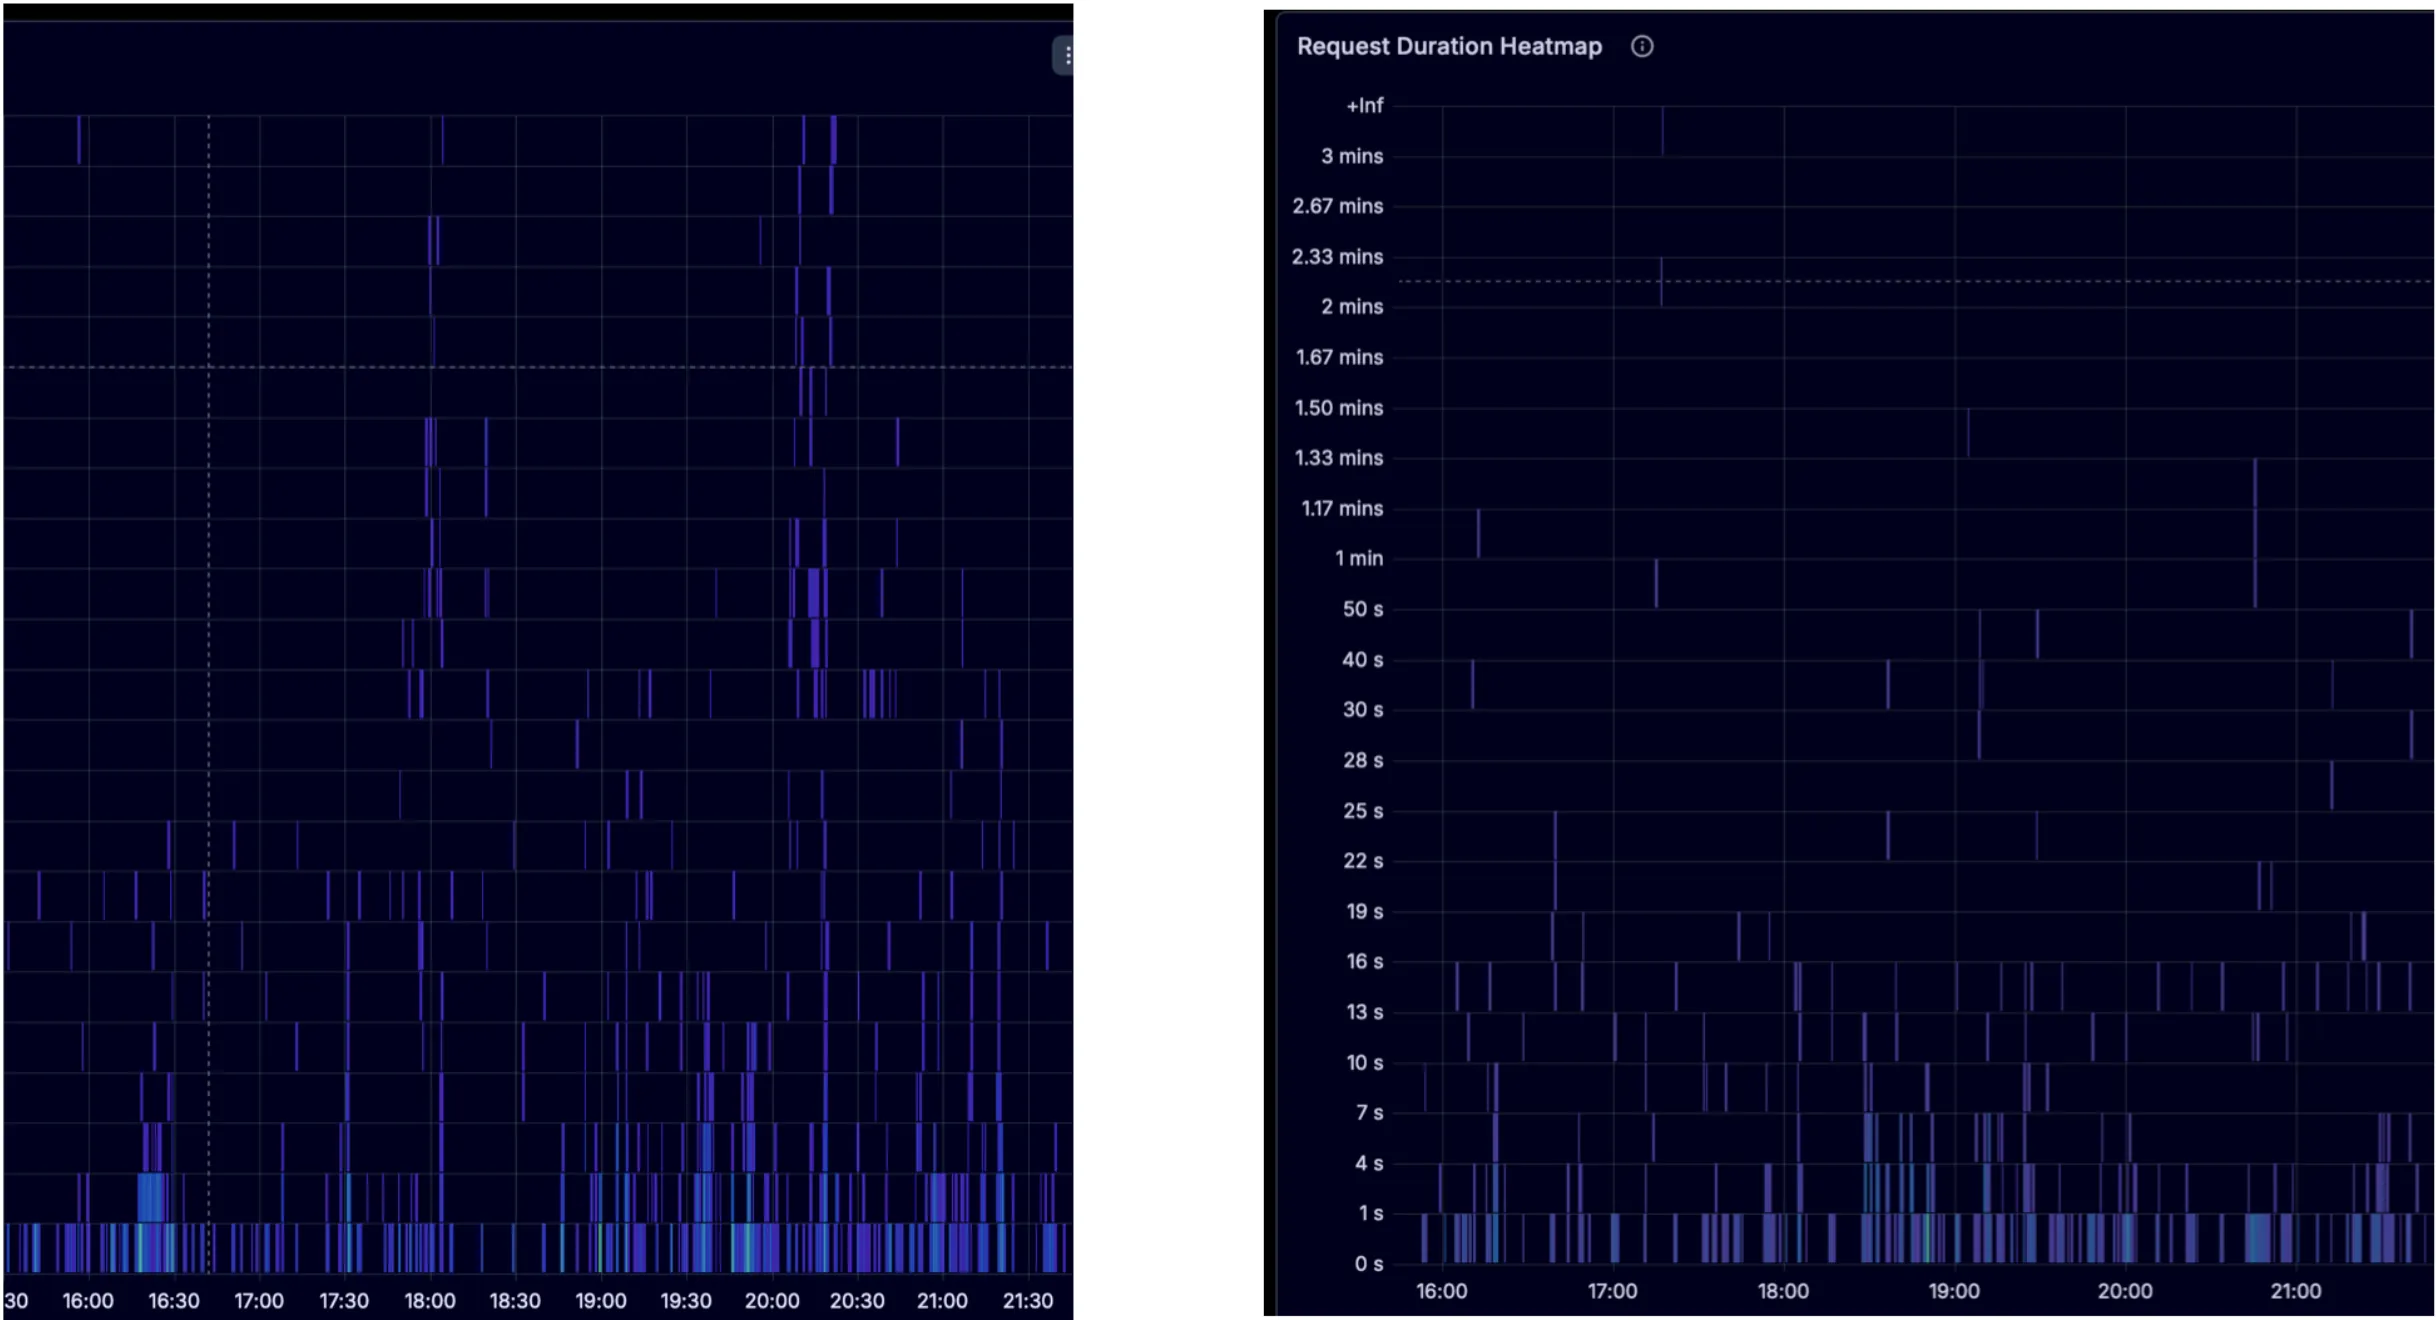Click the 10 s axis label
Screen dimensions: 2436x1320
point(1364,1063)
